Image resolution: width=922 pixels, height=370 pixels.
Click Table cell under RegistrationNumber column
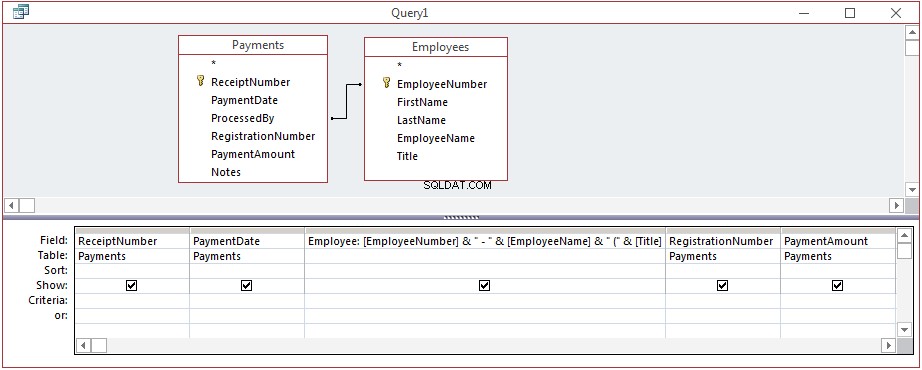pyautogui.click(x=723, y=256)
